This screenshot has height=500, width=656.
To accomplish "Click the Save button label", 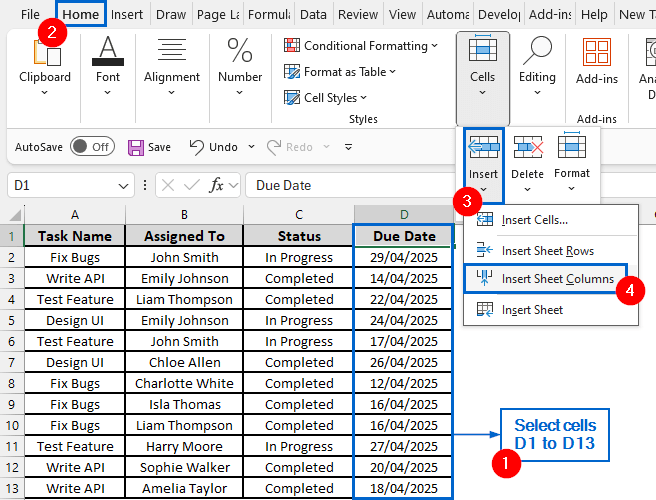I will click(x=159, y=147).
